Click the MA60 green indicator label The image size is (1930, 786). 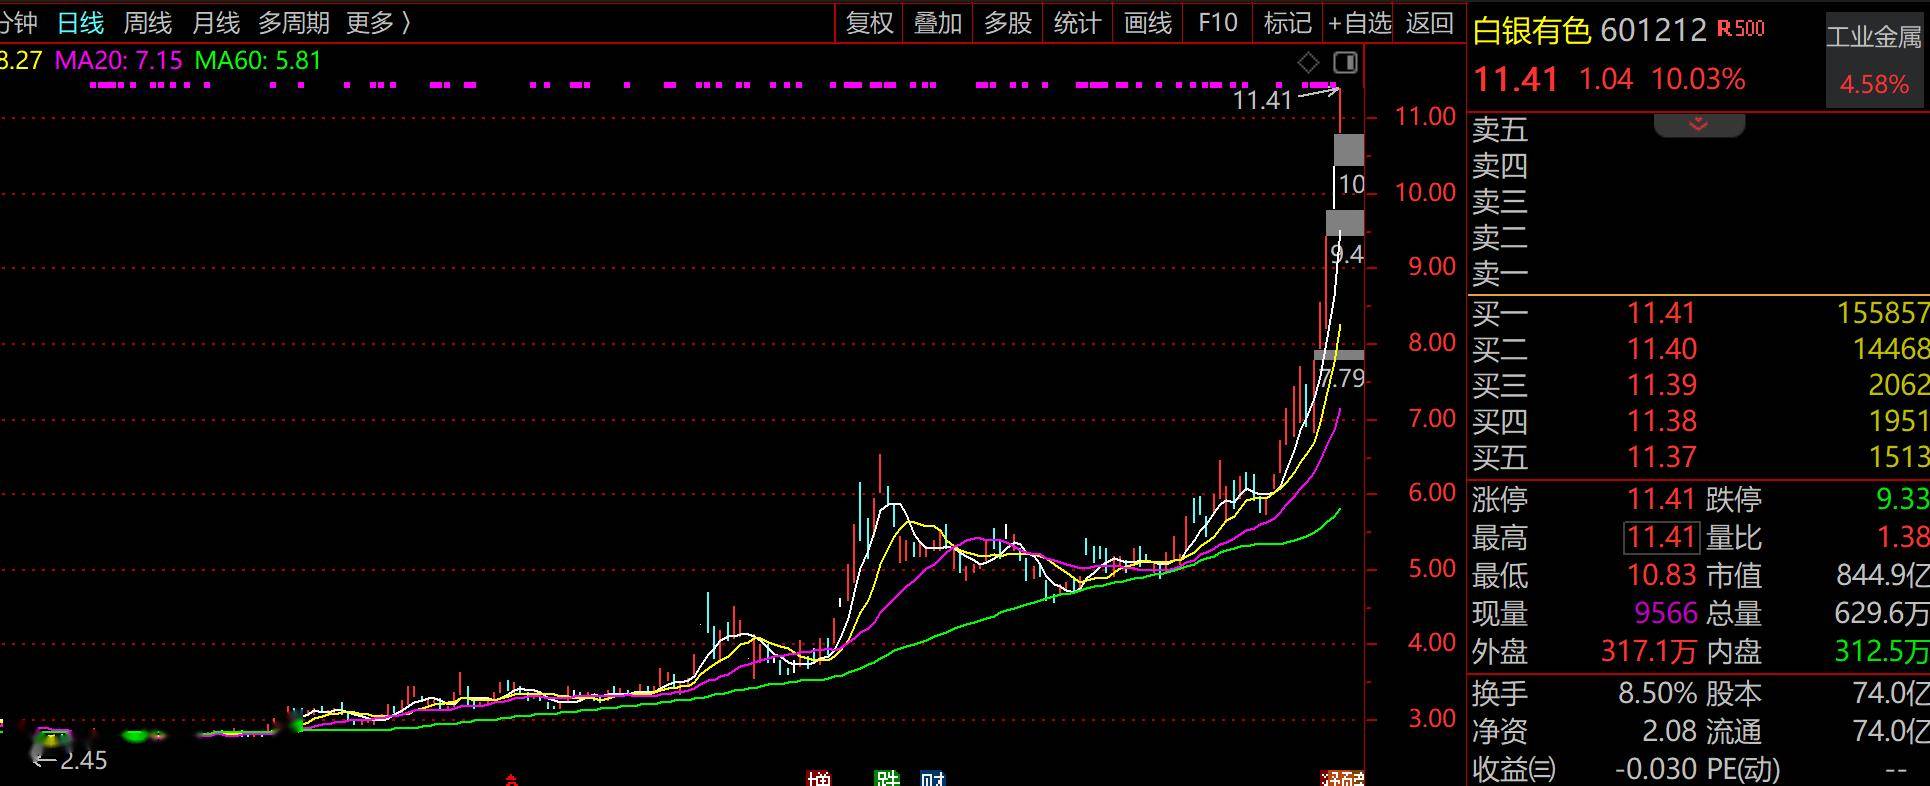[258, 60]
